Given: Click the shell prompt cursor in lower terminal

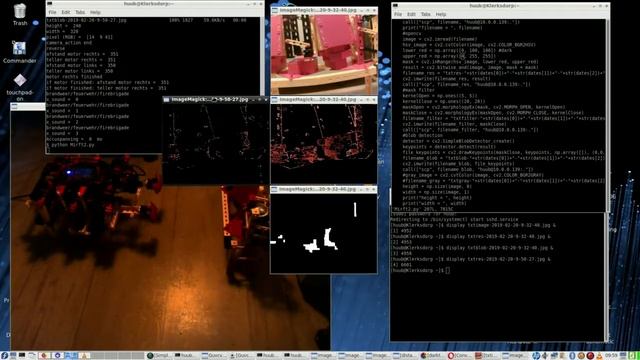Looking at the screenshot, I should pos(448,271).
